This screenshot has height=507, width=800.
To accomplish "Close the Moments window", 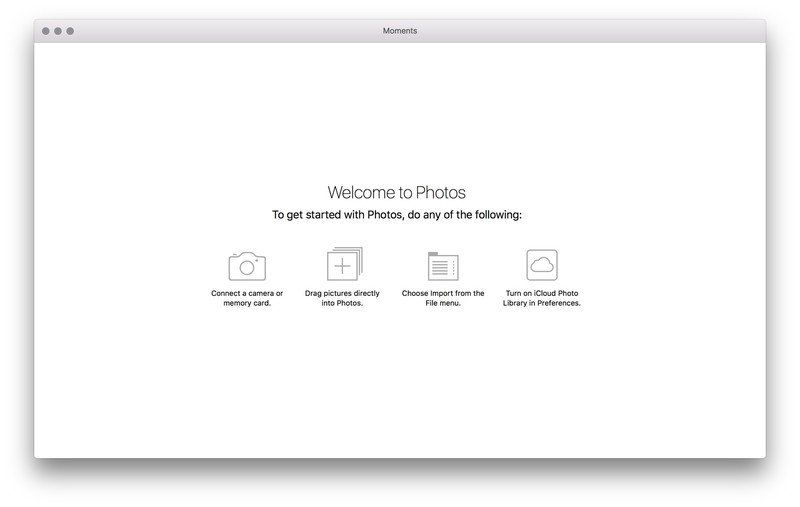I will coord(46,31).
